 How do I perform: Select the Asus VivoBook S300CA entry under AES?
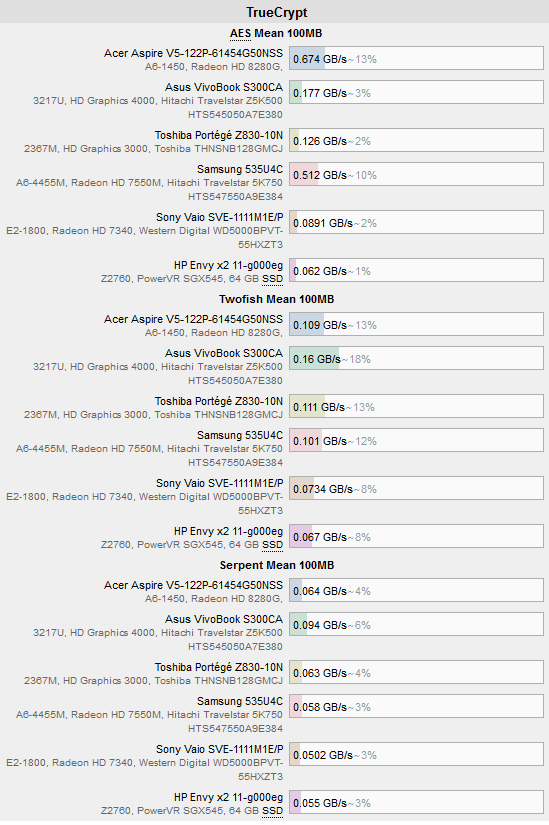(224, 87)
